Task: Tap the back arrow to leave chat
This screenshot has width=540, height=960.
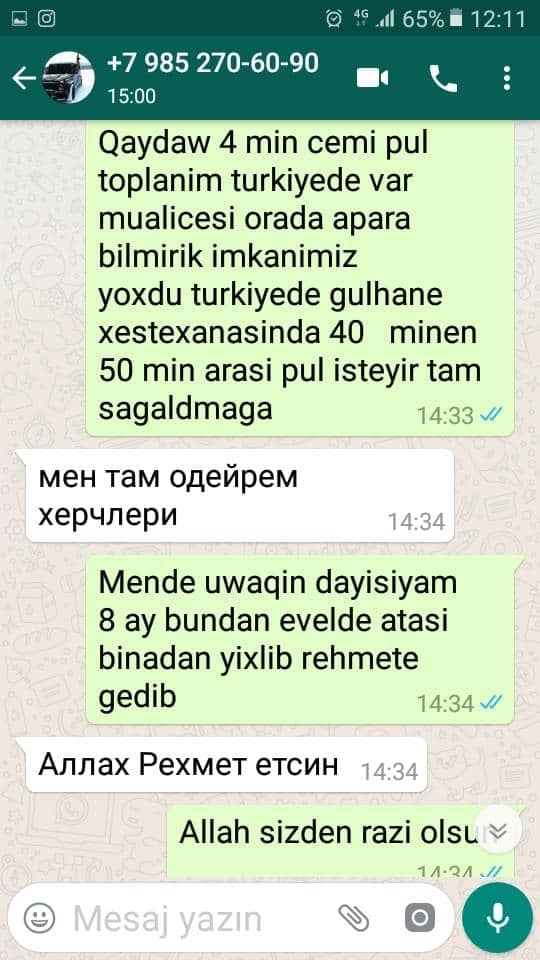Action: (24, 78)
